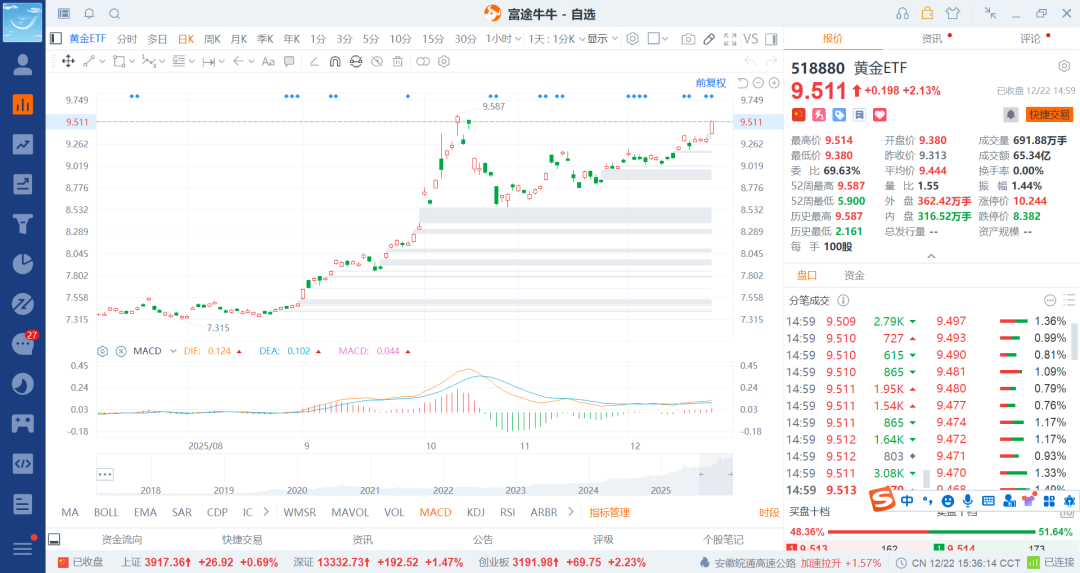Image resolution: width=1080 pixels, height=573 pixels.
Task: Open the user profile sidebar icon
Action: (x=23, y=65)
